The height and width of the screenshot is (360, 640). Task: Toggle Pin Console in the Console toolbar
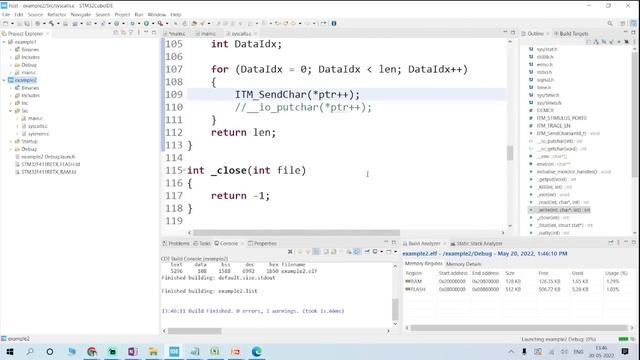[367, 252]
